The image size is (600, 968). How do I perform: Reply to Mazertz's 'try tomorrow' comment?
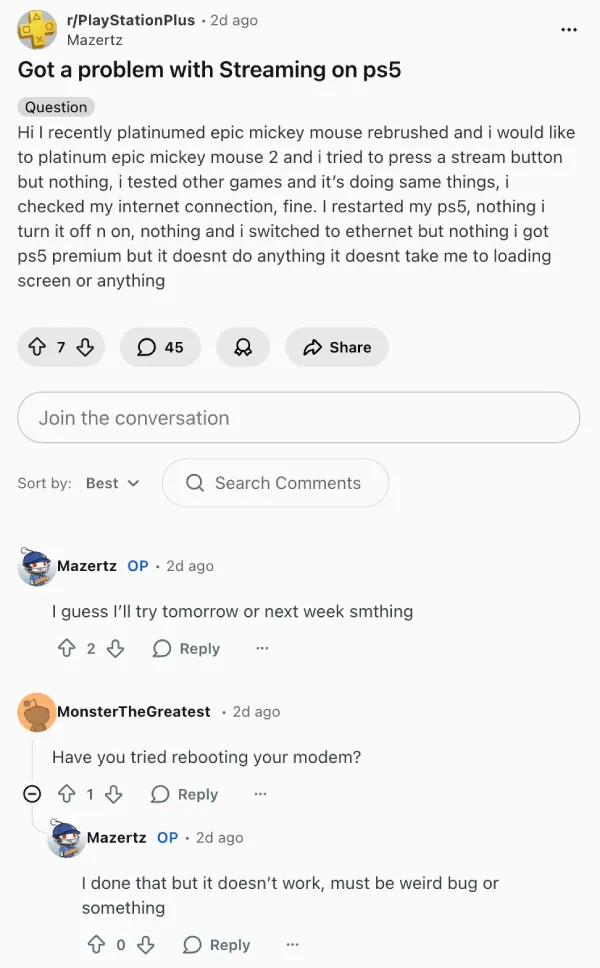(186, 648)
